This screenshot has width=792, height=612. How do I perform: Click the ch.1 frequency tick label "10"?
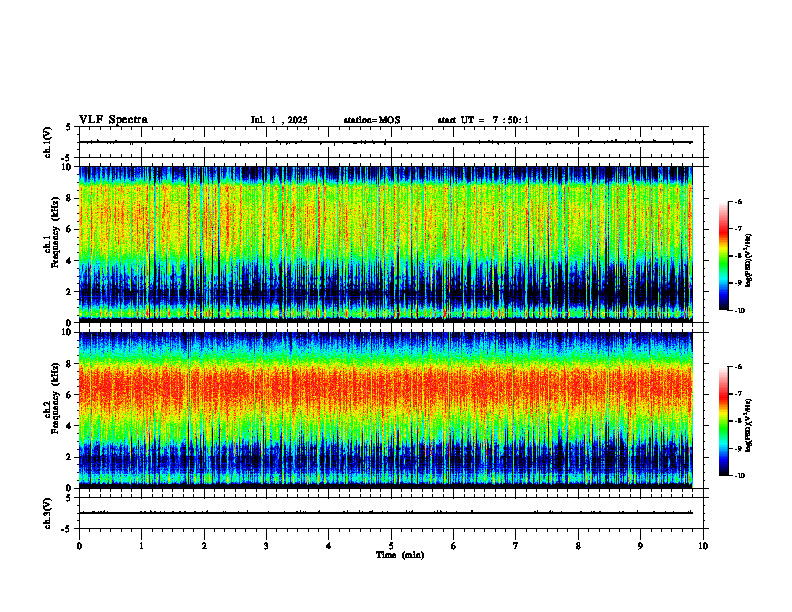68,167
